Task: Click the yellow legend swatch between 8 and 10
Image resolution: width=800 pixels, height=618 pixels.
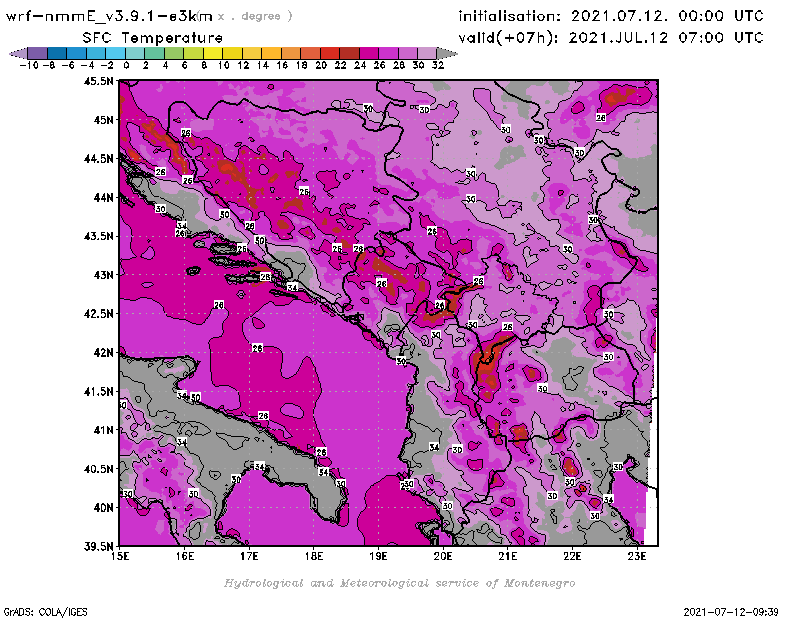Action: (x=213, y=53)
